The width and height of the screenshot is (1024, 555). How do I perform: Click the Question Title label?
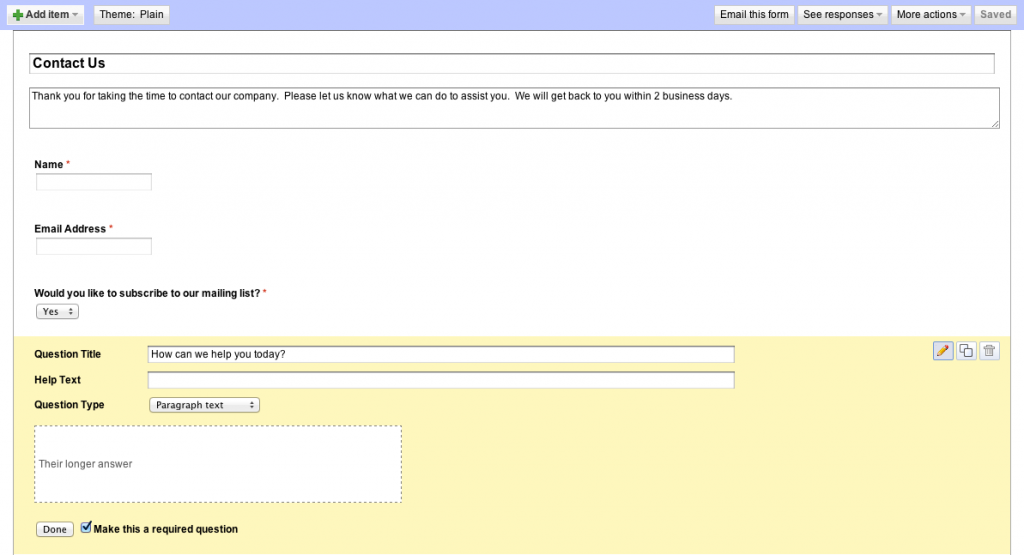67,354
